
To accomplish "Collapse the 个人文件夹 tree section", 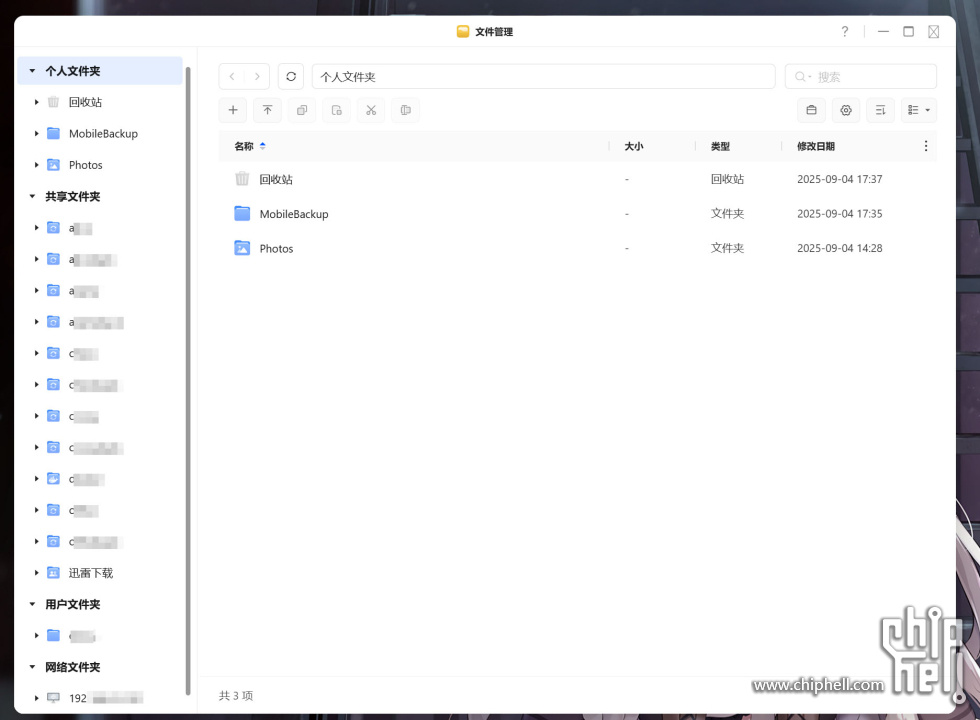I will pos(32,71).
